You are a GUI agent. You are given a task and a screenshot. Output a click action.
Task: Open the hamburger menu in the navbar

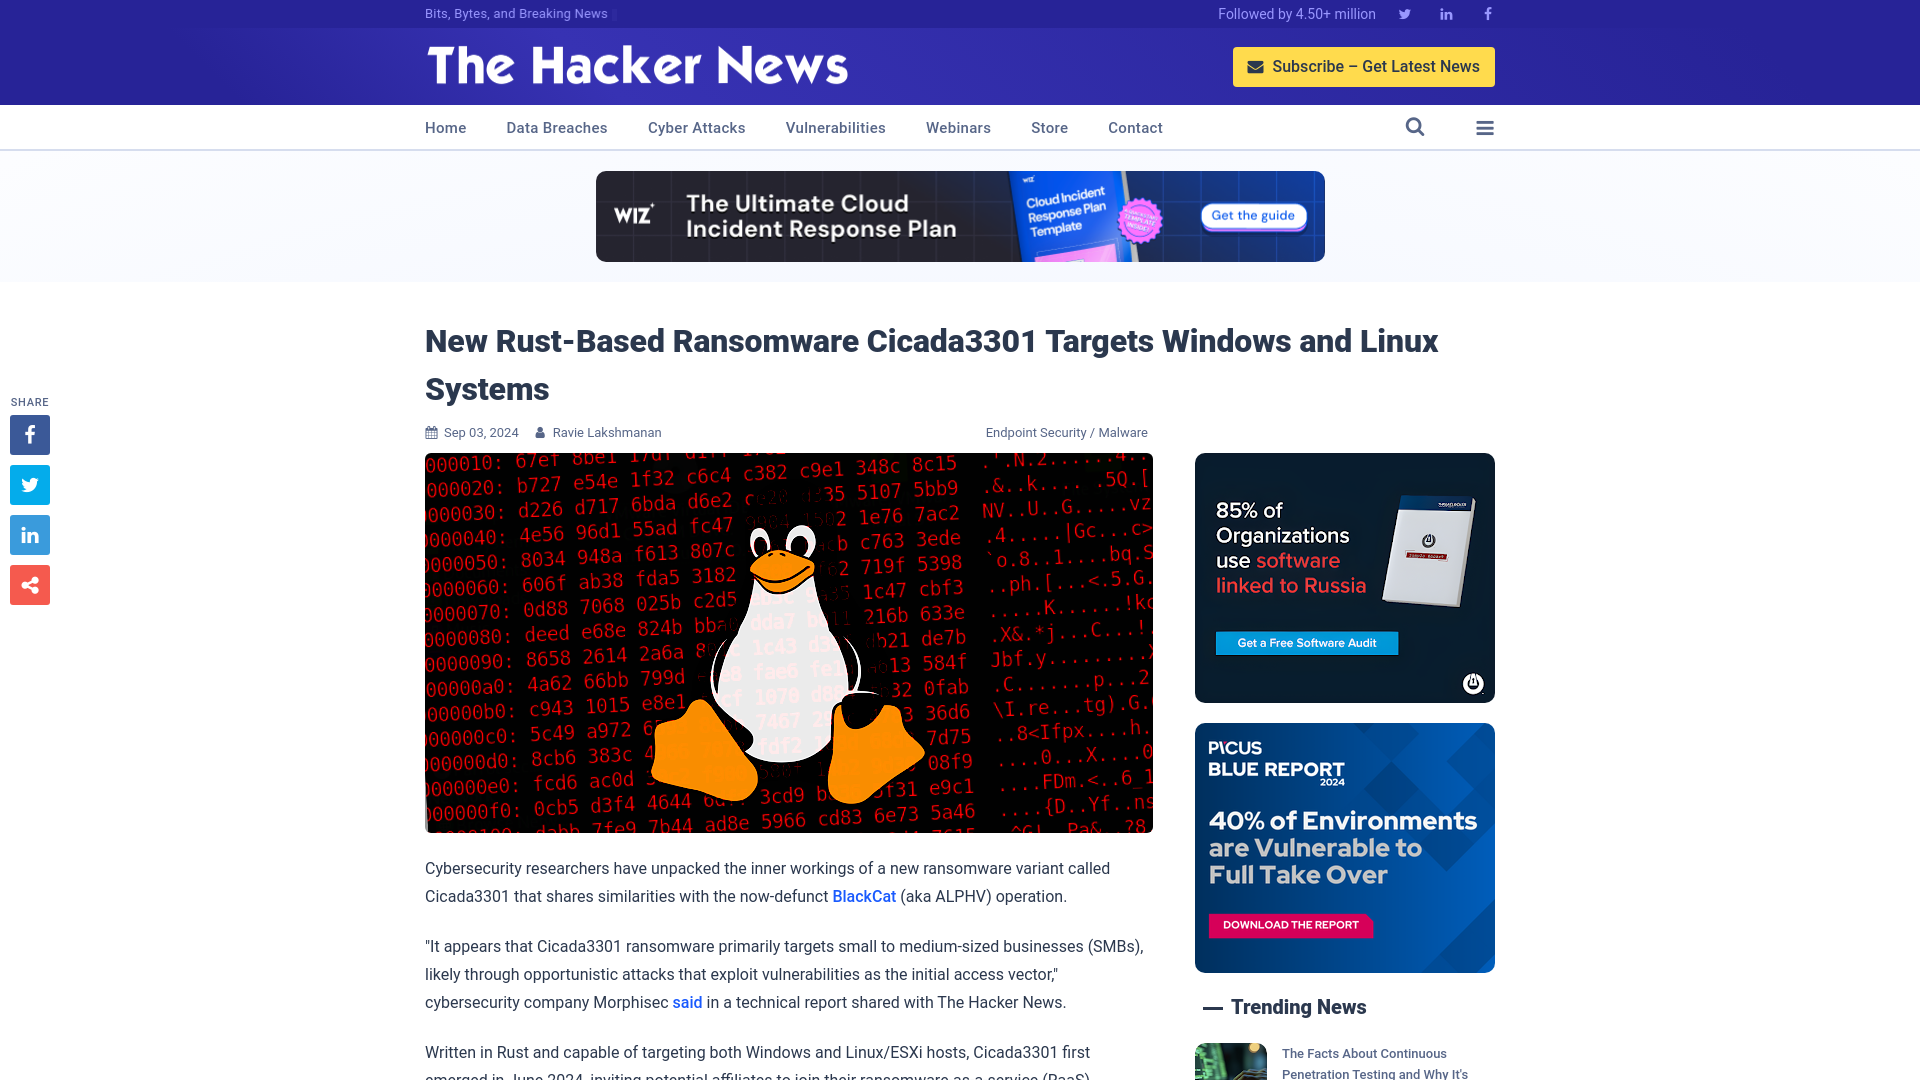pos(1485,127)
